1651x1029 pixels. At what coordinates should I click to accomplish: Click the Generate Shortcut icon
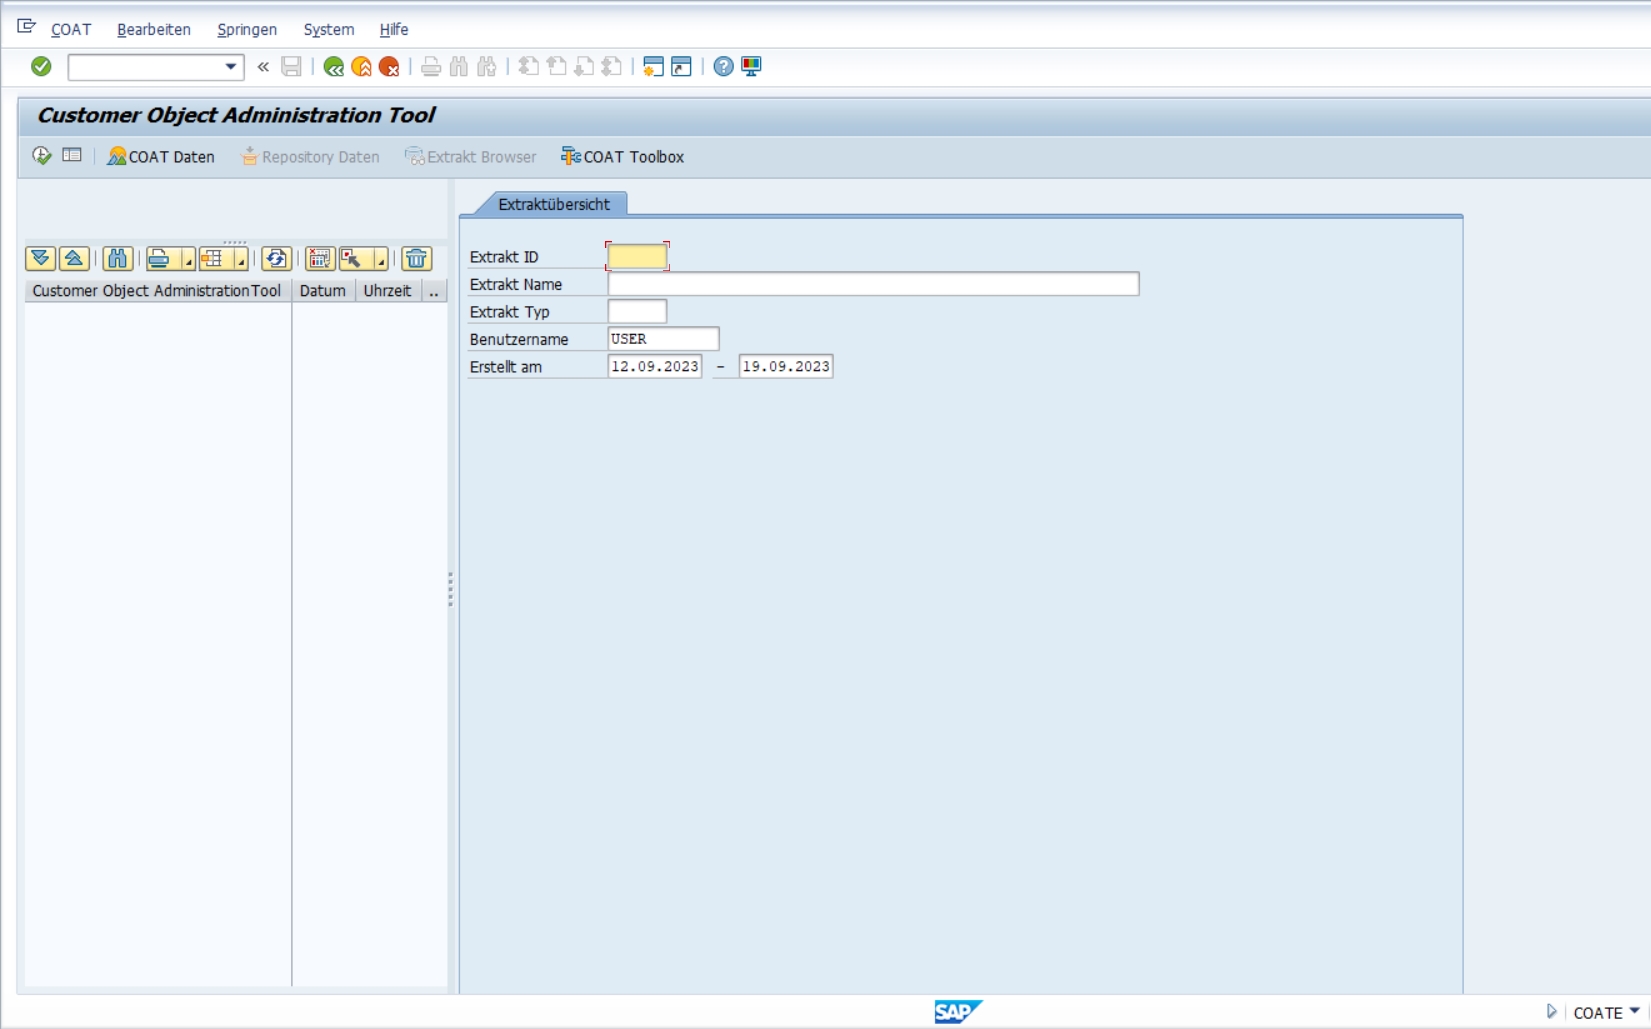pyautogui.click(x=681, y=67)
